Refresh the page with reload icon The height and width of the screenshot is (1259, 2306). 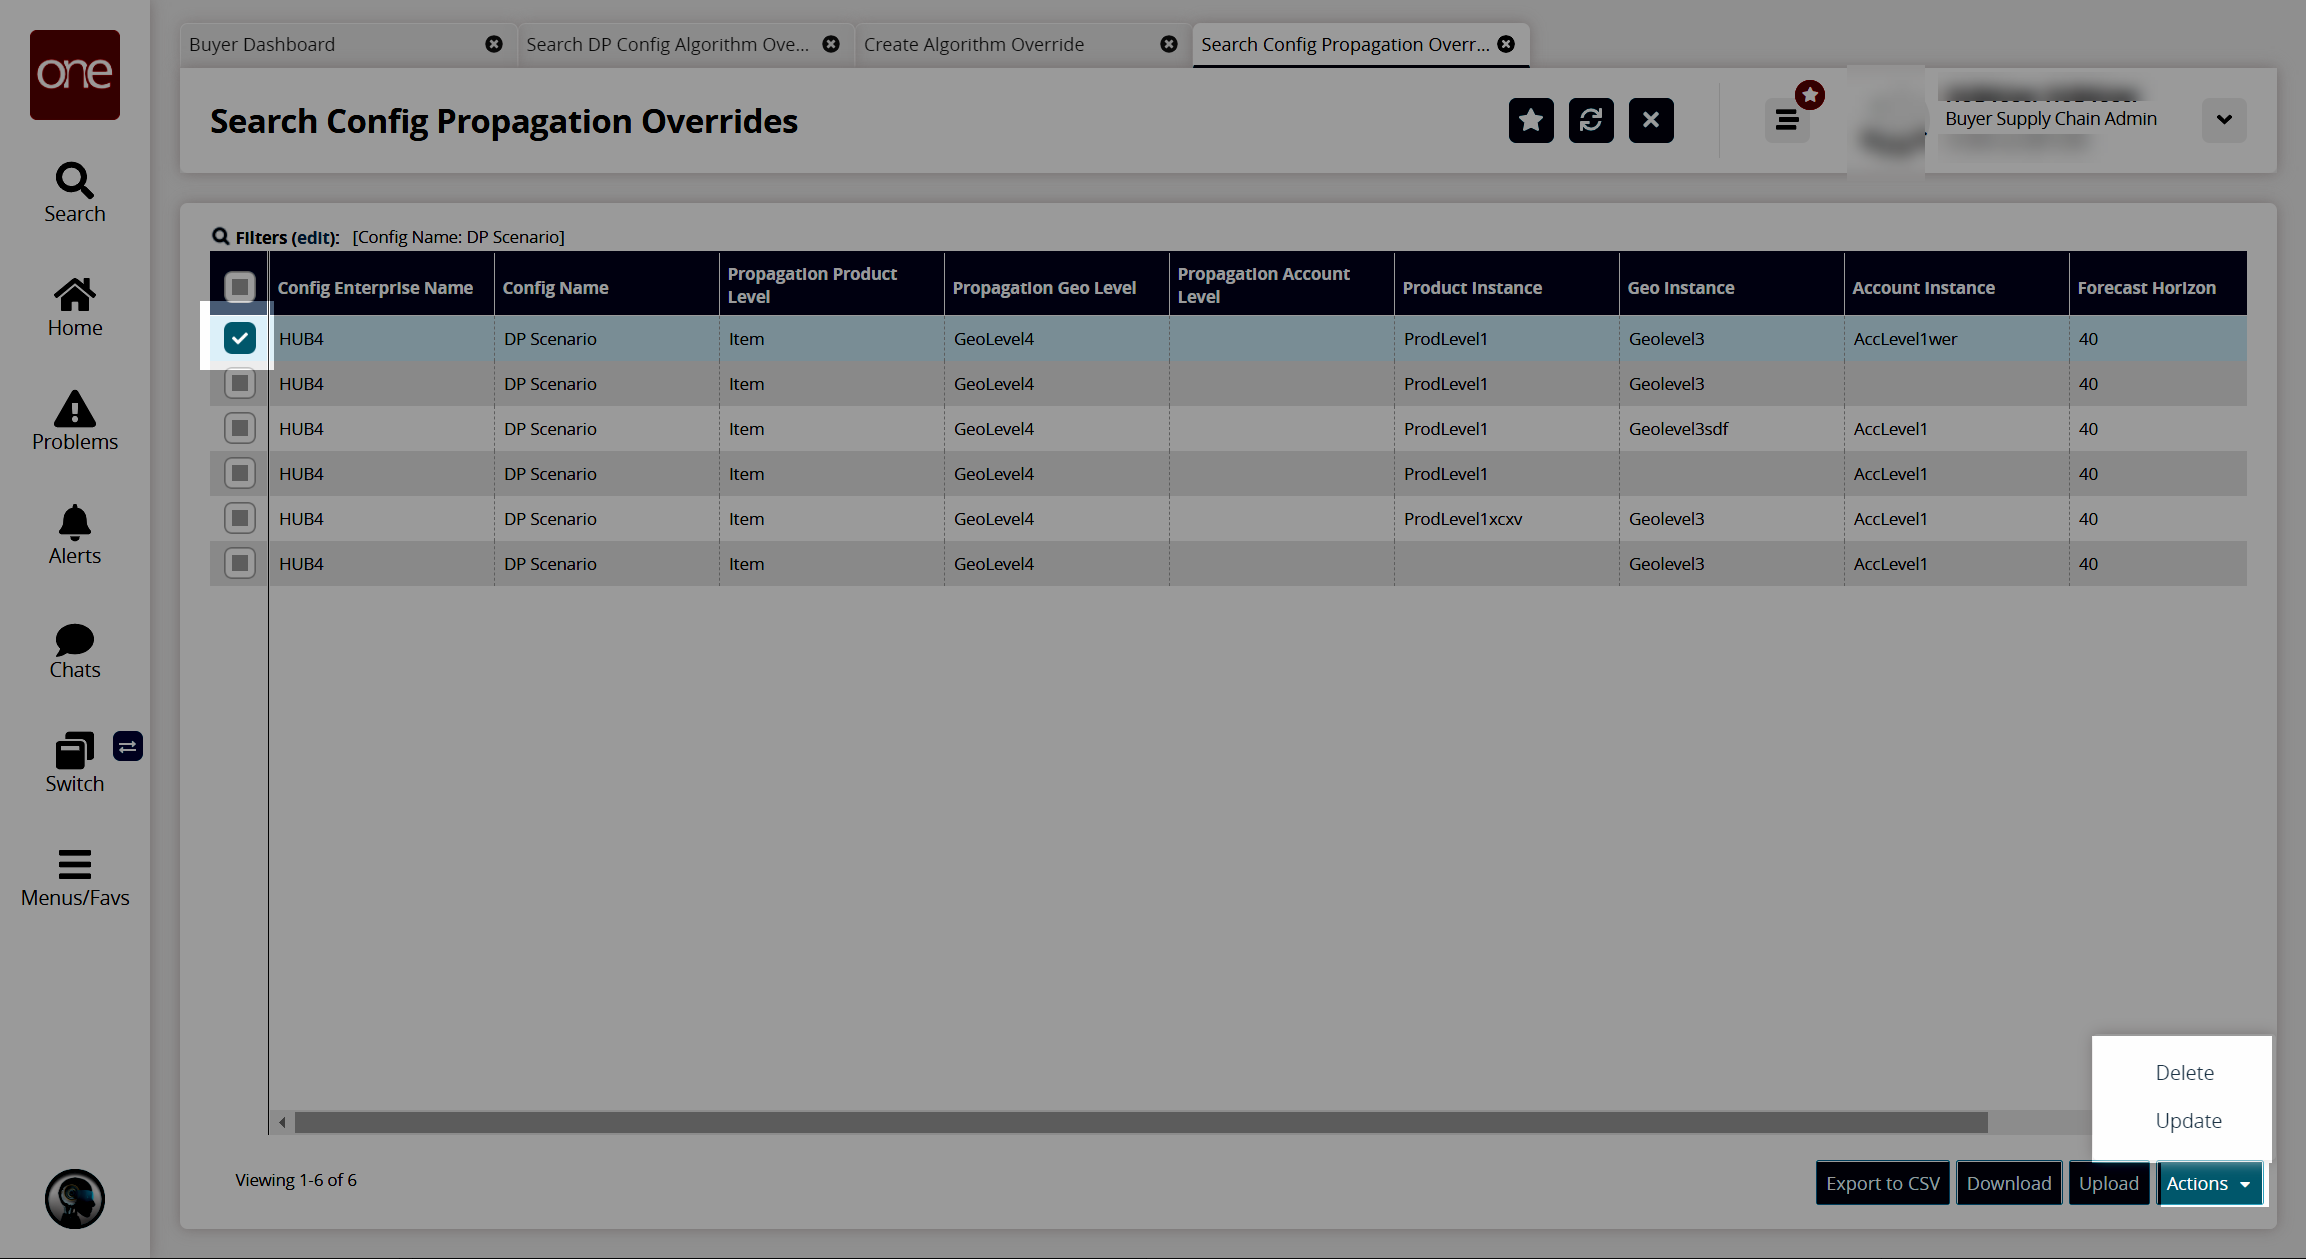(x=1590, y=120)
